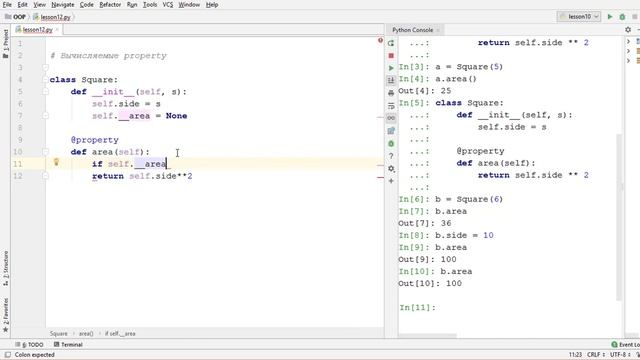Open console settings gear in left strip
The image size is (640, 360).
coord(391,168)
